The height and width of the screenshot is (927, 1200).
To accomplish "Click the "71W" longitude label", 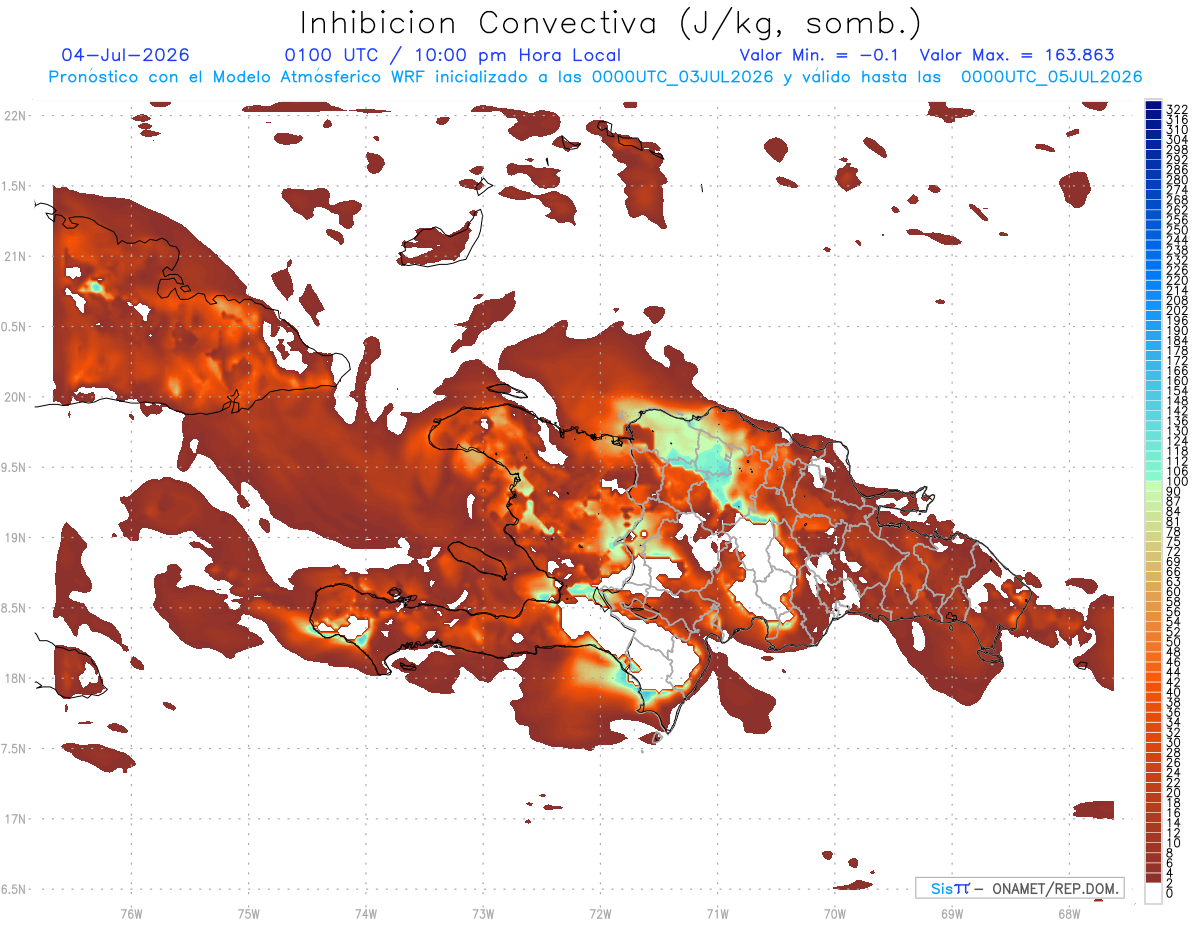I will [x=717, y=912].
